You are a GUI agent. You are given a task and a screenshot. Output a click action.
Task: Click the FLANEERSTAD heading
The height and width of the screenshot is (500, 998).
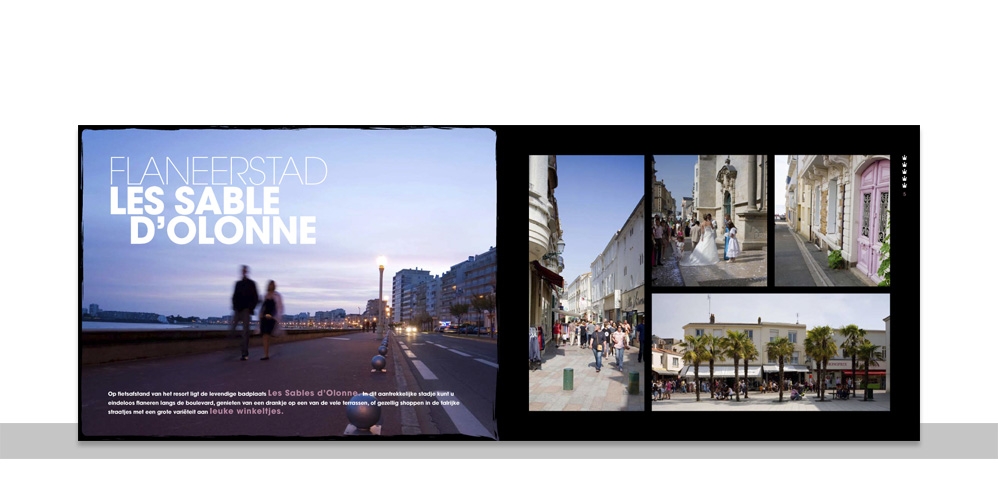coord(218,171)
